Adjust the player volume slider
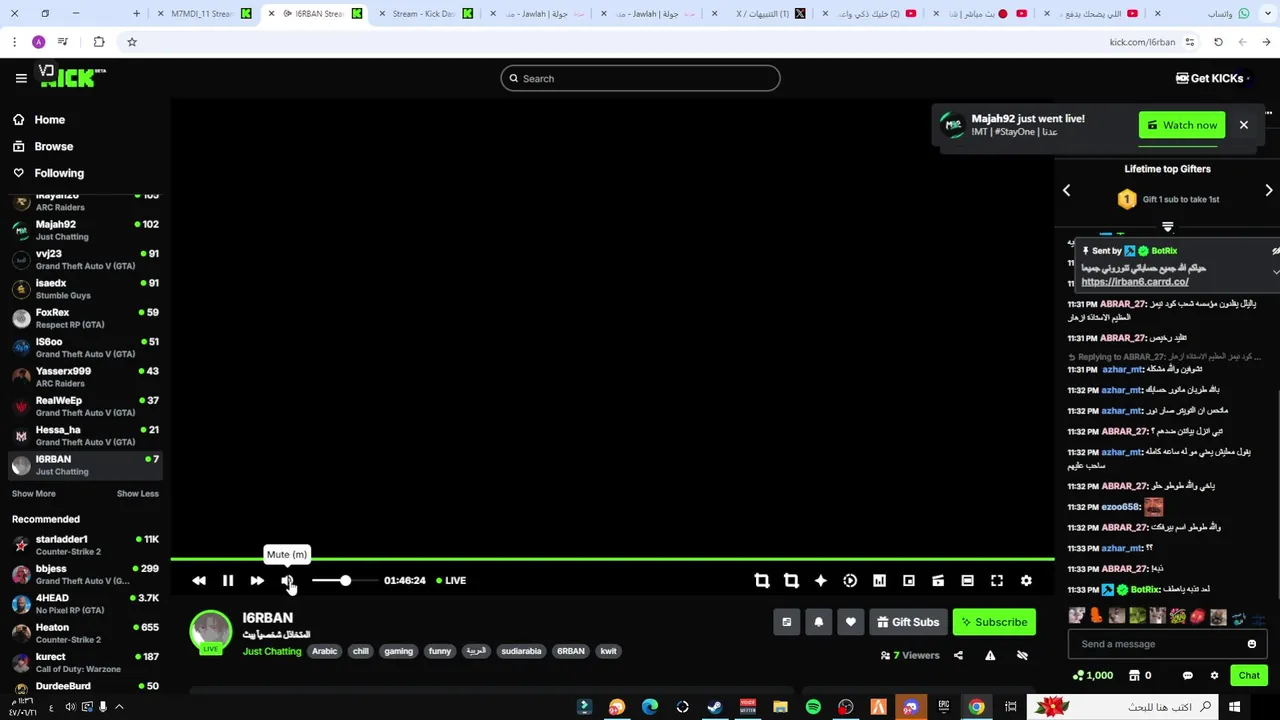This screenshot has height=720, width=1280. pos(345,581)
